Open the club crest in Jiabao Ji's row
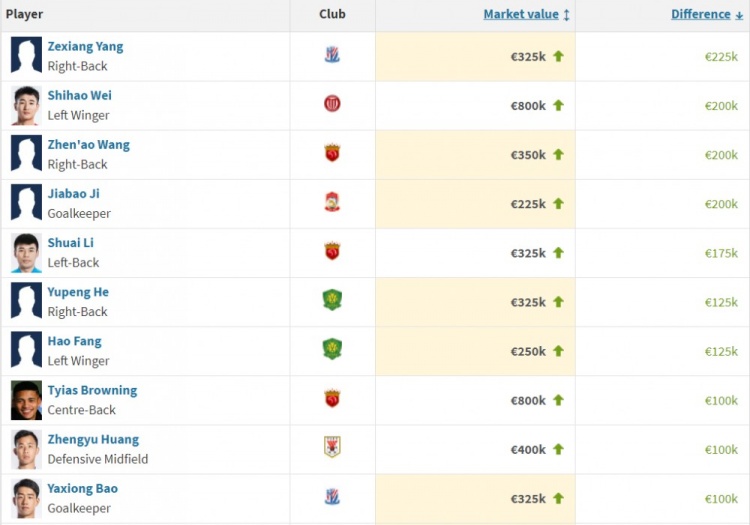Image resolution: width=750 pixels, height=525 pixels. [332, 202]
